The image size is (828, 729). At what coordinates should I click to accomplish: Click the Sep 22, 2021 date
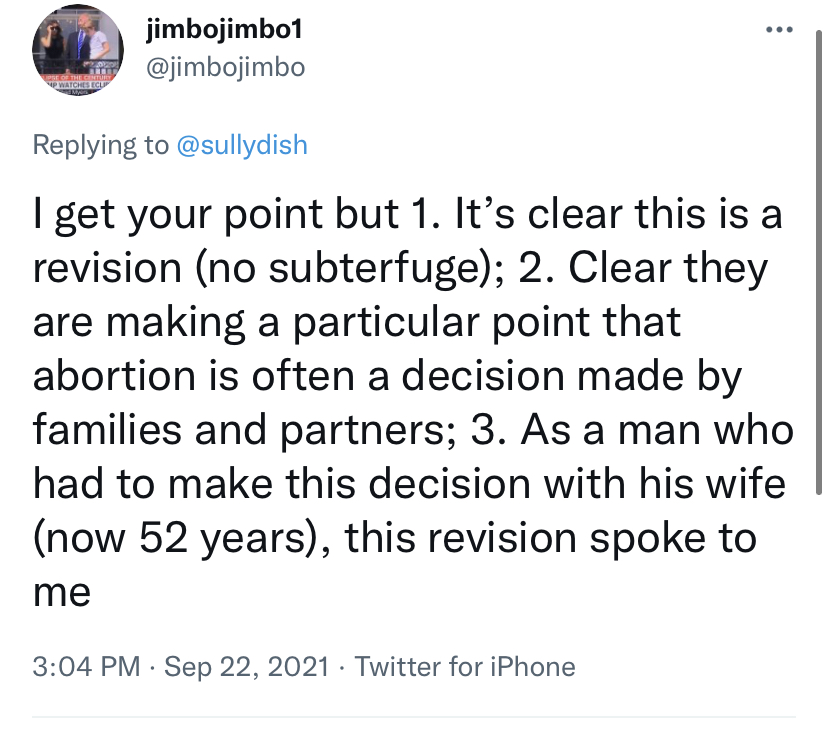coord(244,666)
